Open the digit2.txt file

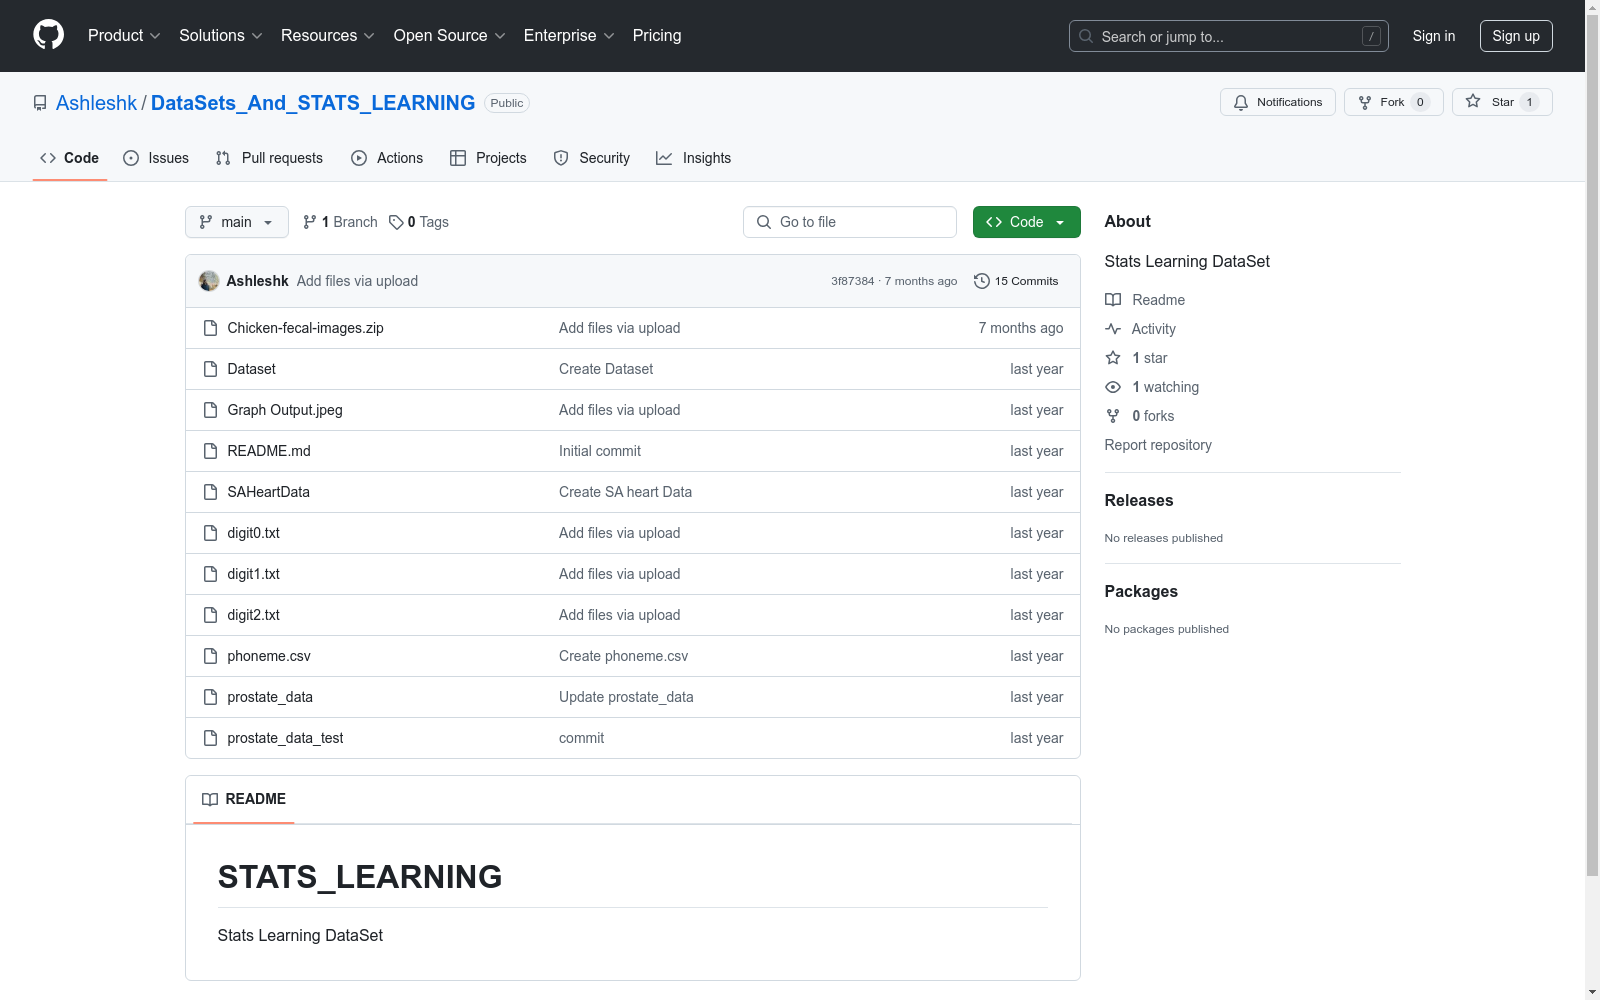pyautogui.click(x=253, y=615)
